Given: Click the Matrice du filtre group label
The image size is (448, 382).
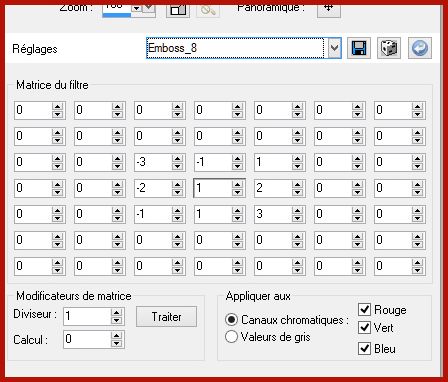Looking at the screenshot, I should 52,85.
